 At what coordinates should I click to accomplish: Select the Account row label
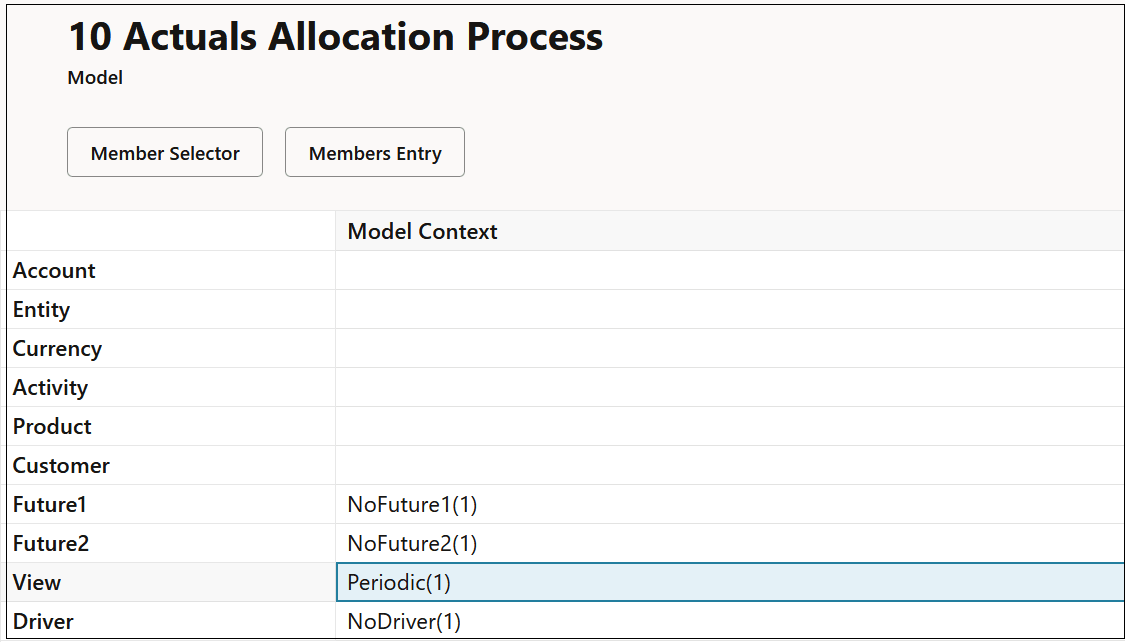54,270
